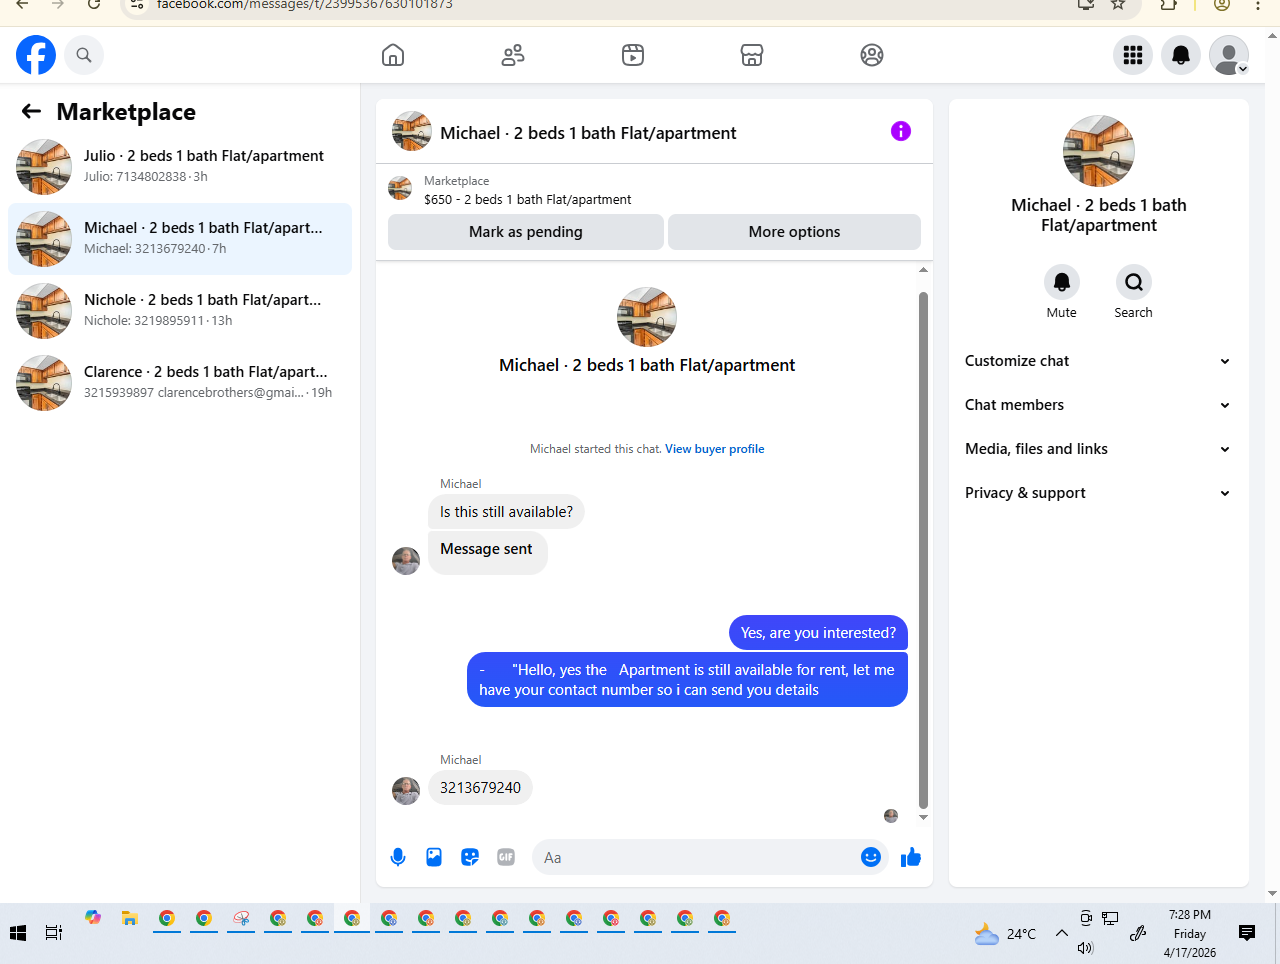
Task: Open the Windows Start button
Action: [x=18, y=933]
